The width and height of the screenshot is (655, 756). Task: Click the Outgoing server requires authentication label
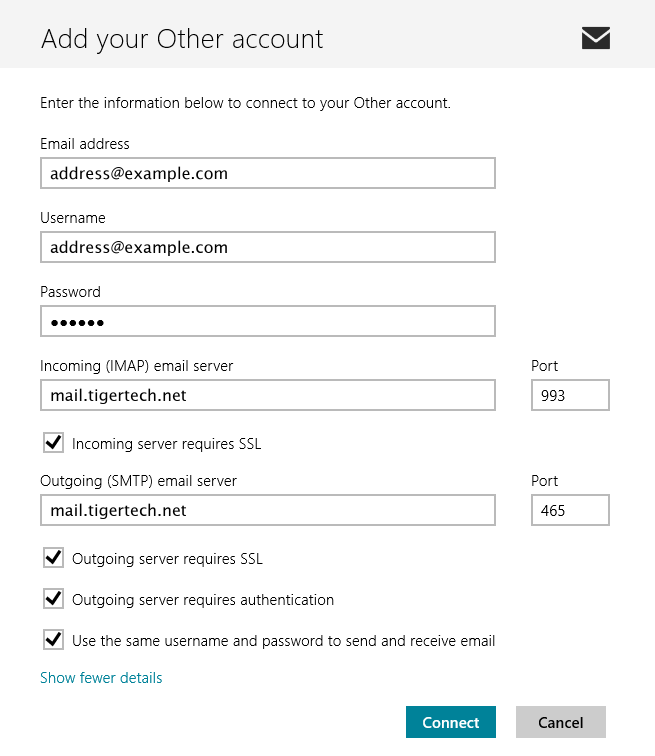pyautogui.click(x=203, y=600)
